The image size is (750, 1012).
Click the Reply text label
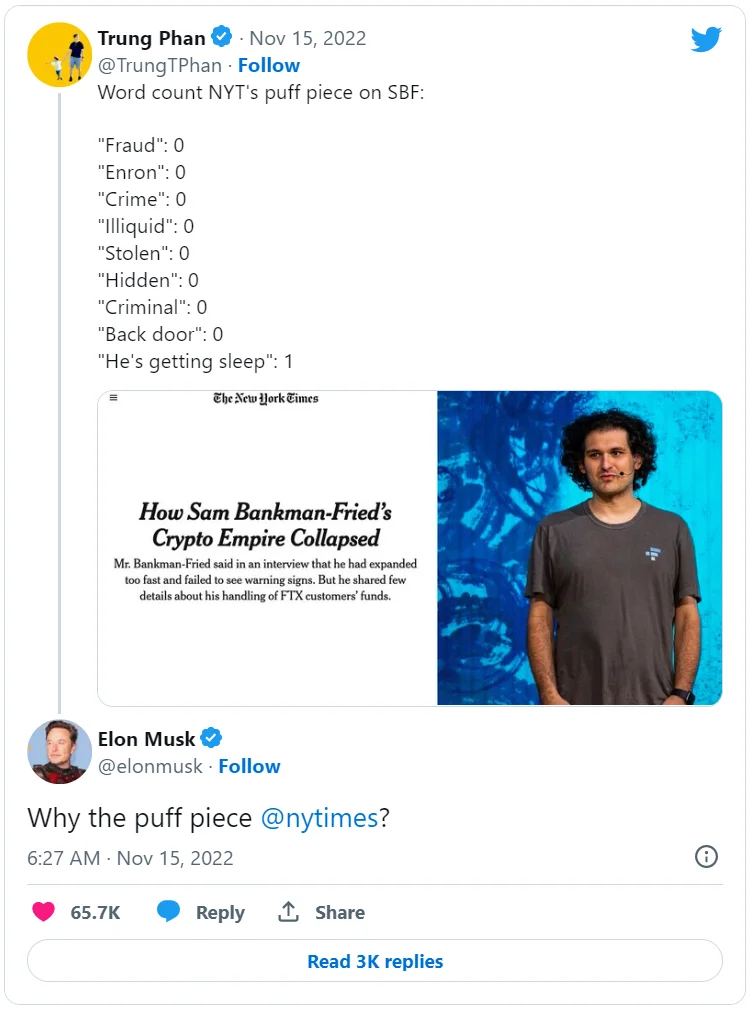point(220,912)
